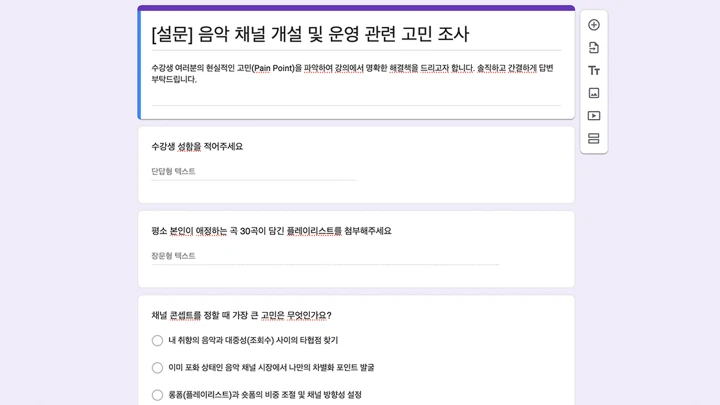Viewport: 720px width, 405px height.
Task: Click the form title '[설문] 음악 채널 개설 및 운영 관련 고민 조사'
Action: tap(310, 34)
